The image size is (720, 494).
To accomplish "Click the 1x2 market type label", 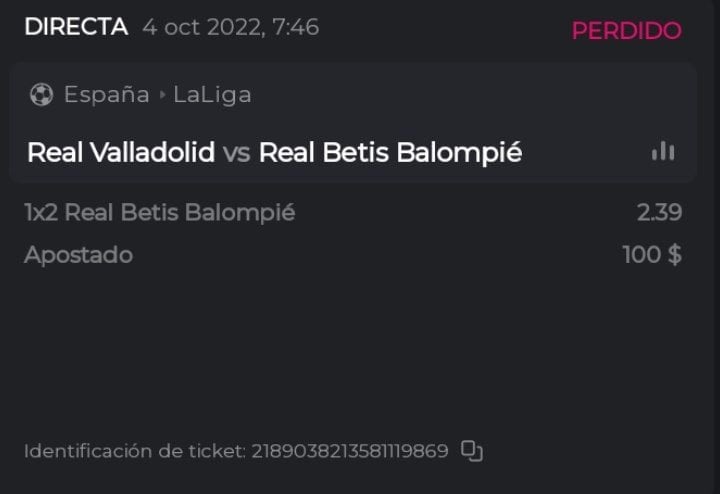I will pos(40,212).
